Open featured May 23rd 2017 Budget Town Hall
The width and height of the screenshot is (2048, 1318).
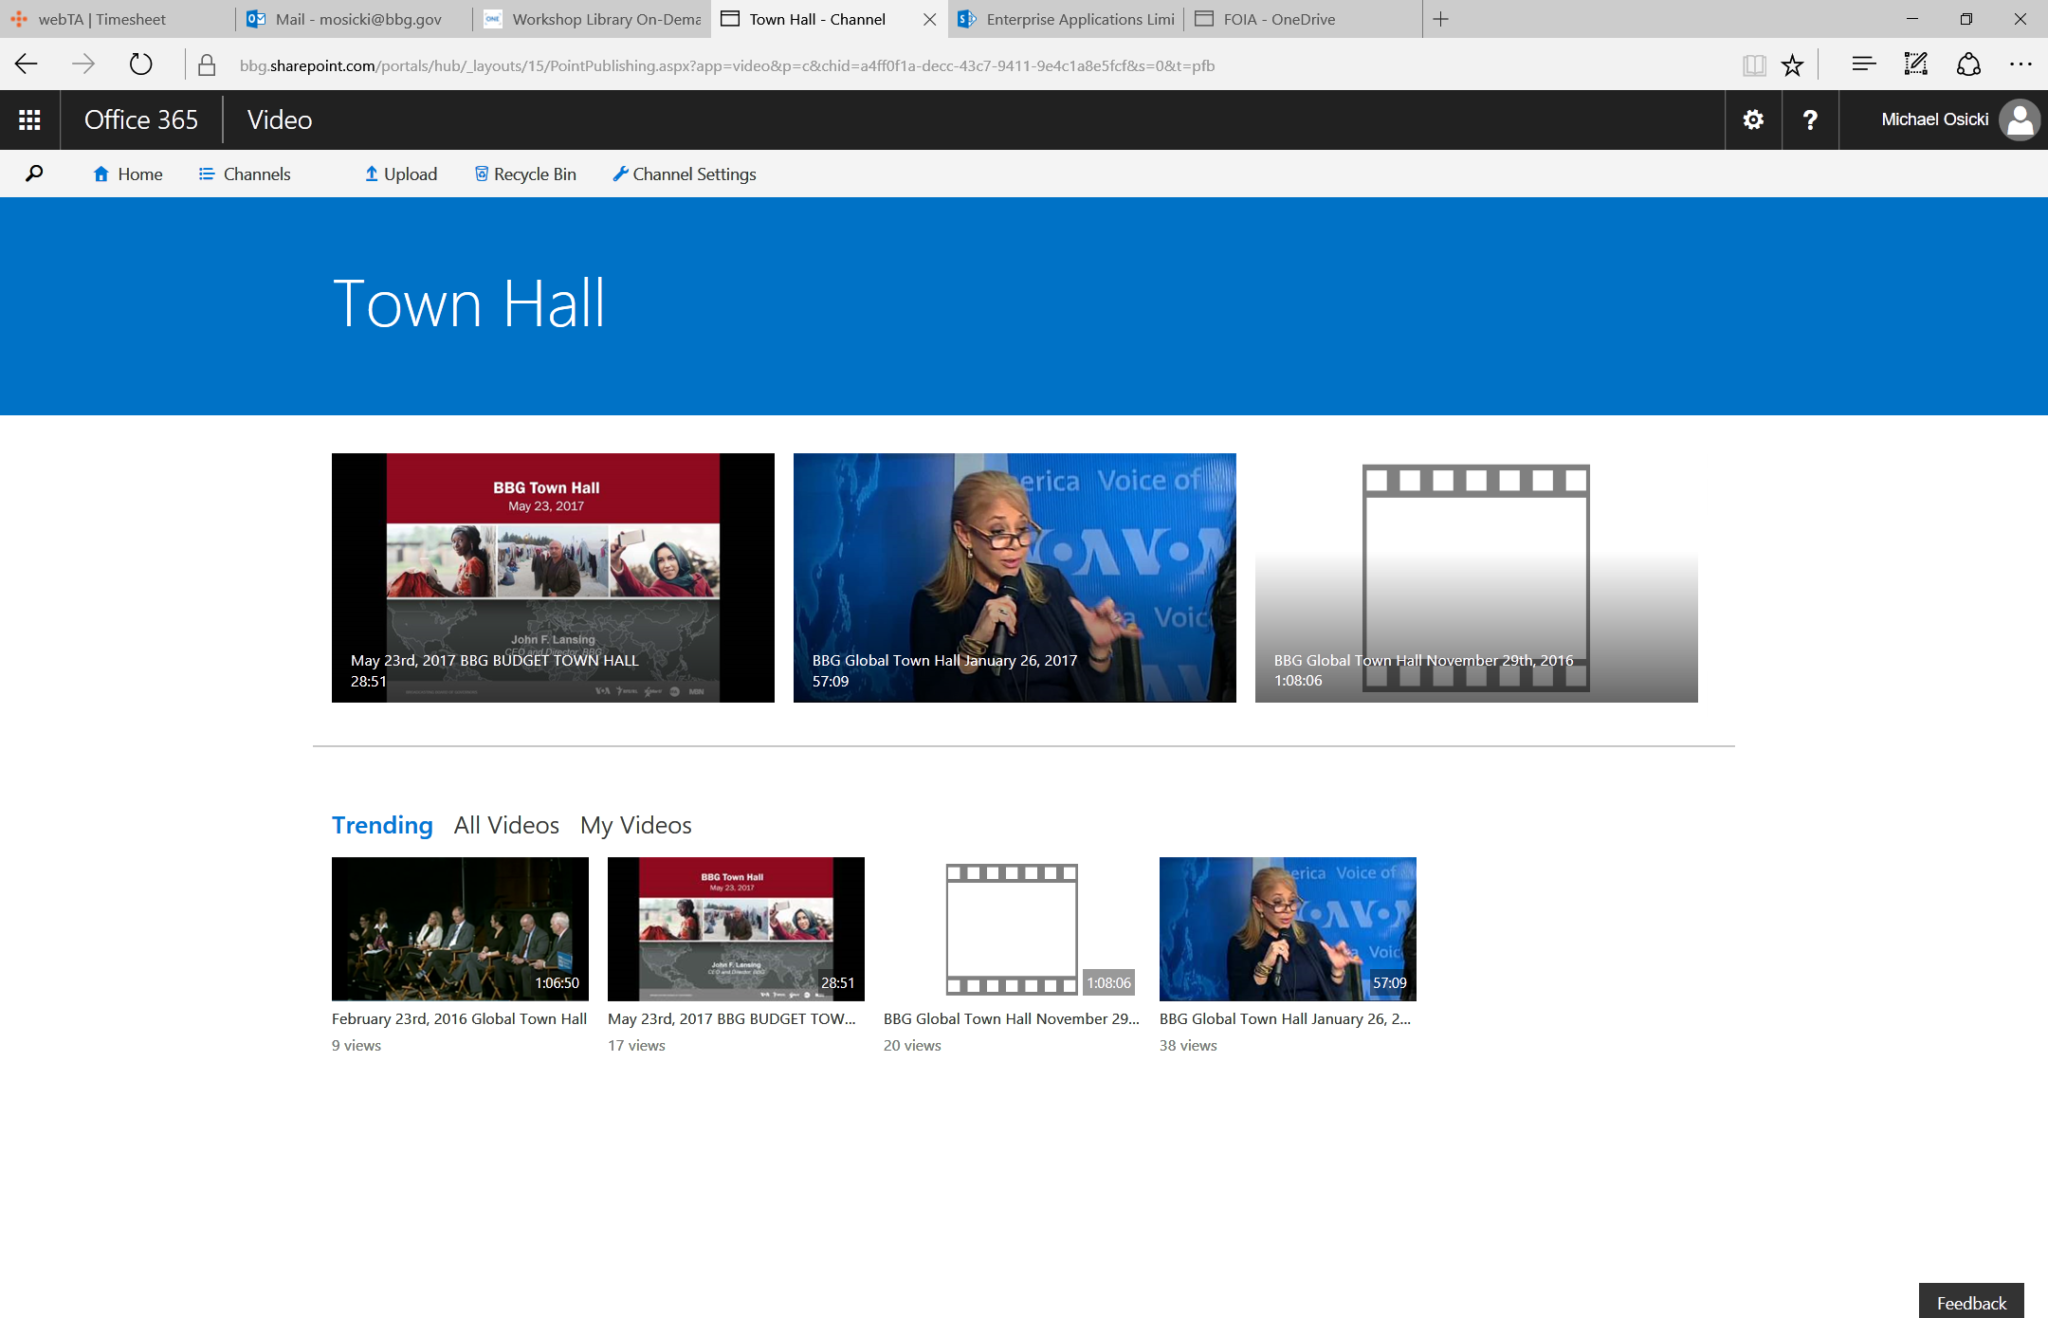tap(553, 577)
